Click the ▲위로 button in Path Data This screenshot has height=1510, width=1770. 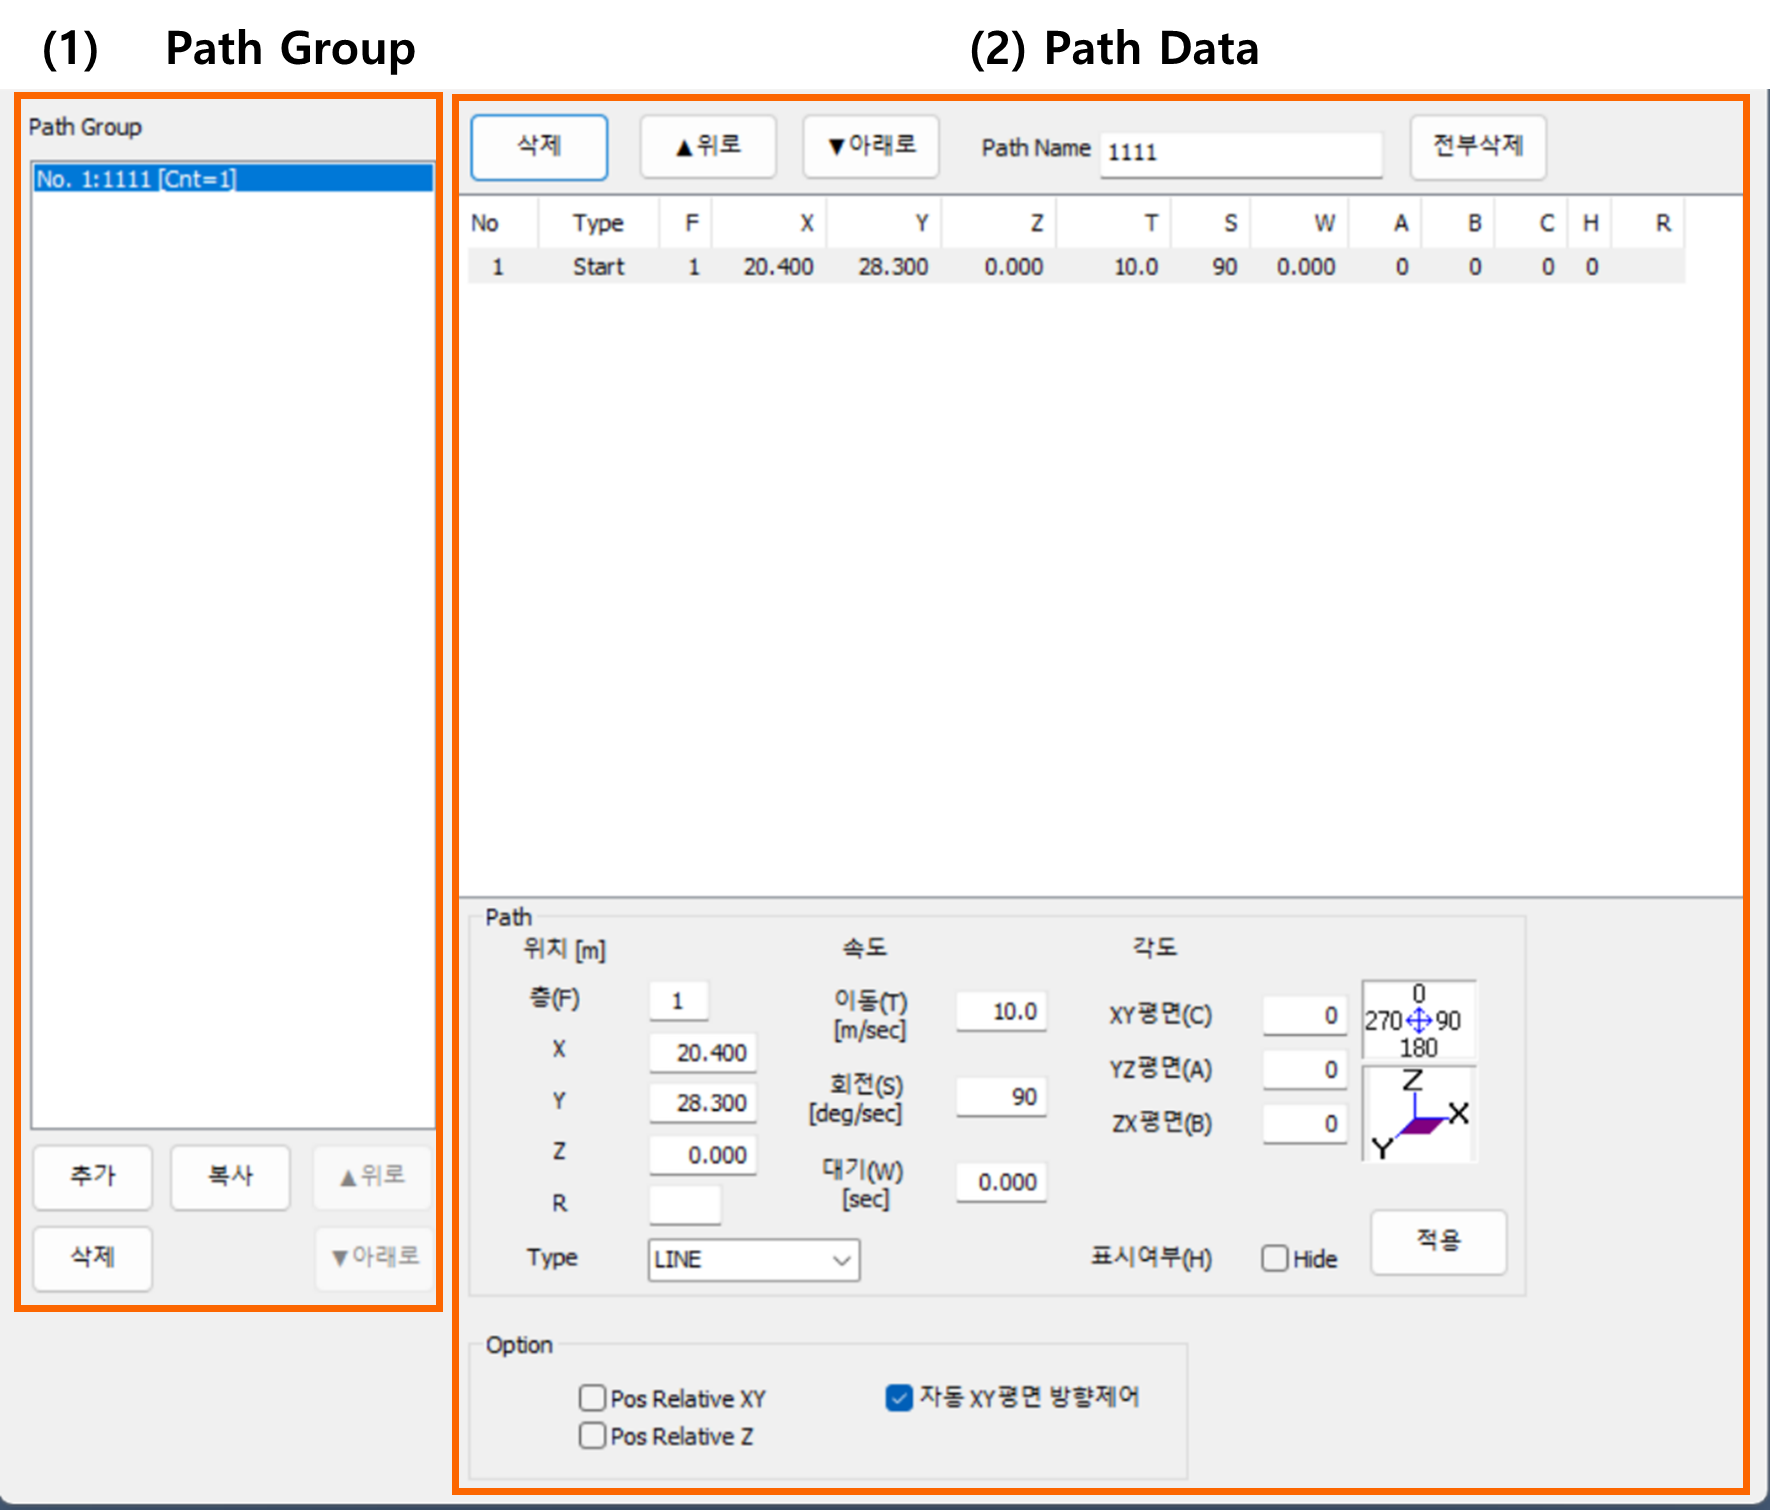click(708, 146)
